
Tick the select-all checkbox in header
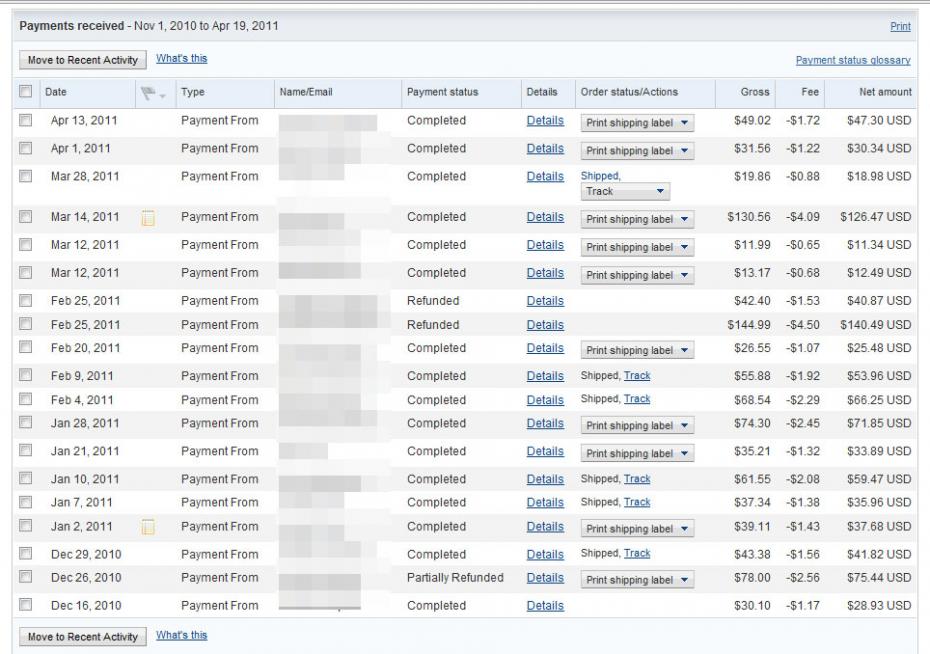(26, 91)
